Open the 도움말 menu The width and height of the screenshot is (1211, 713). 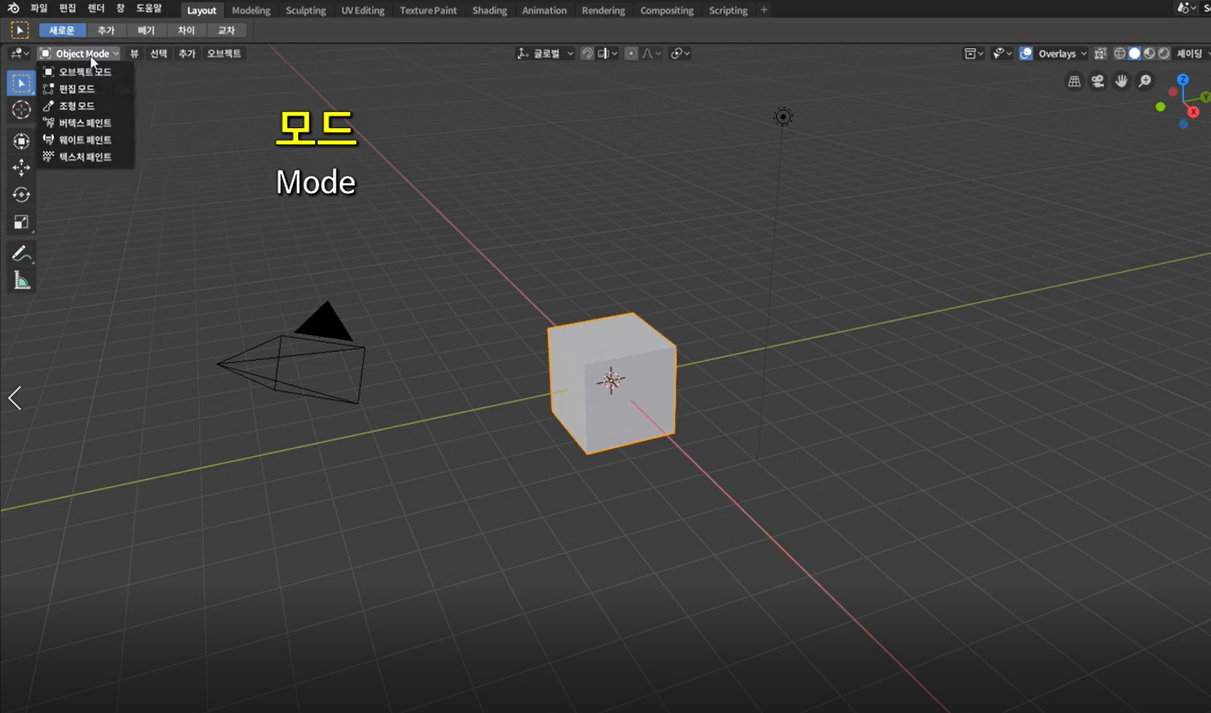tap(149, 9)
